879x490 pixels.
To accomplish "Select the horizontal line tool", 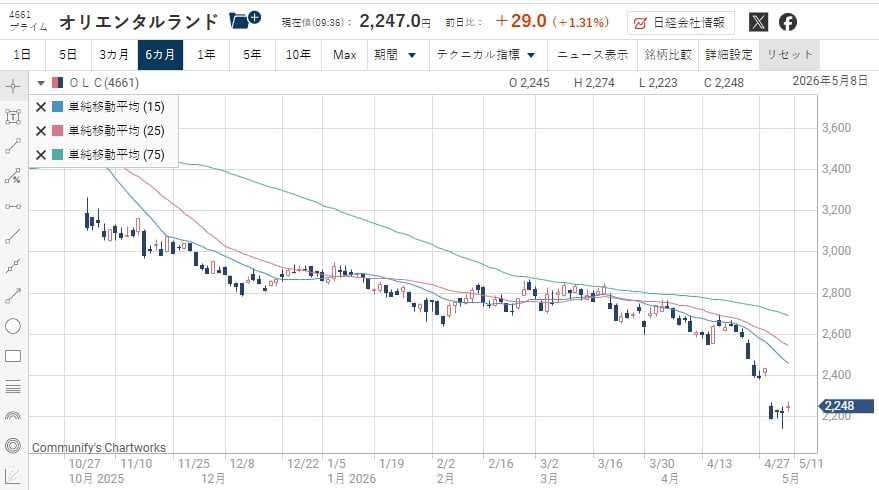I will pos(13,206).
